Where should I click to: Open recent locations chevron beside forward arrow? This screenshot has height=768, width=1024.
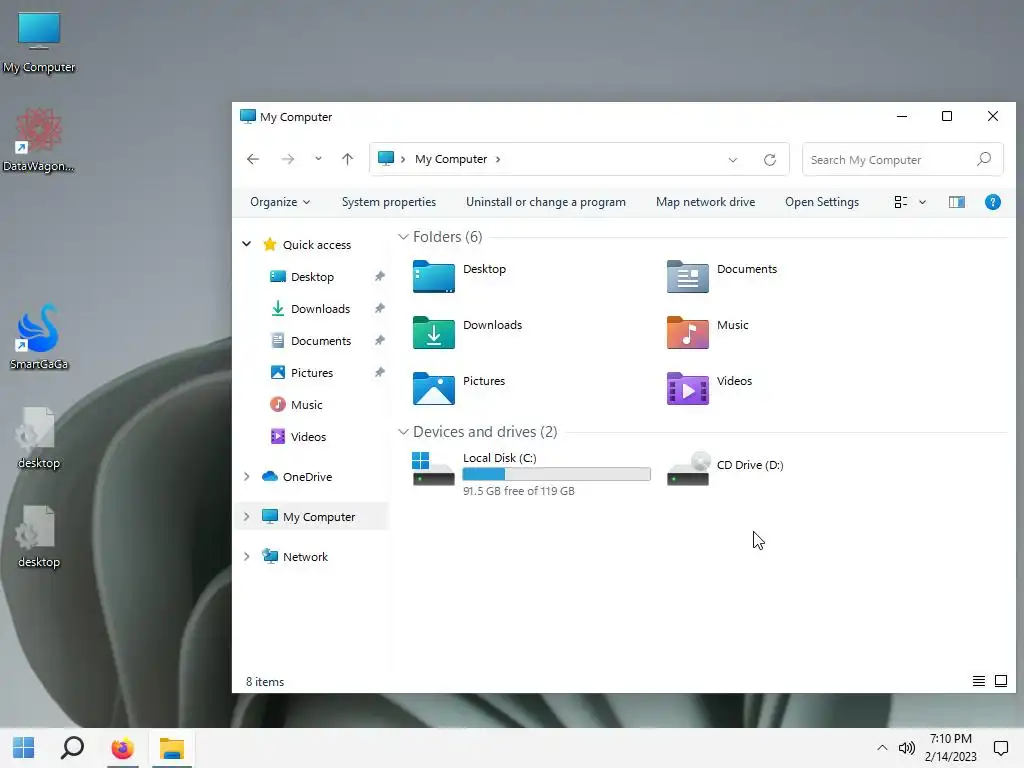pyautogui.click(x=318, y=159)
